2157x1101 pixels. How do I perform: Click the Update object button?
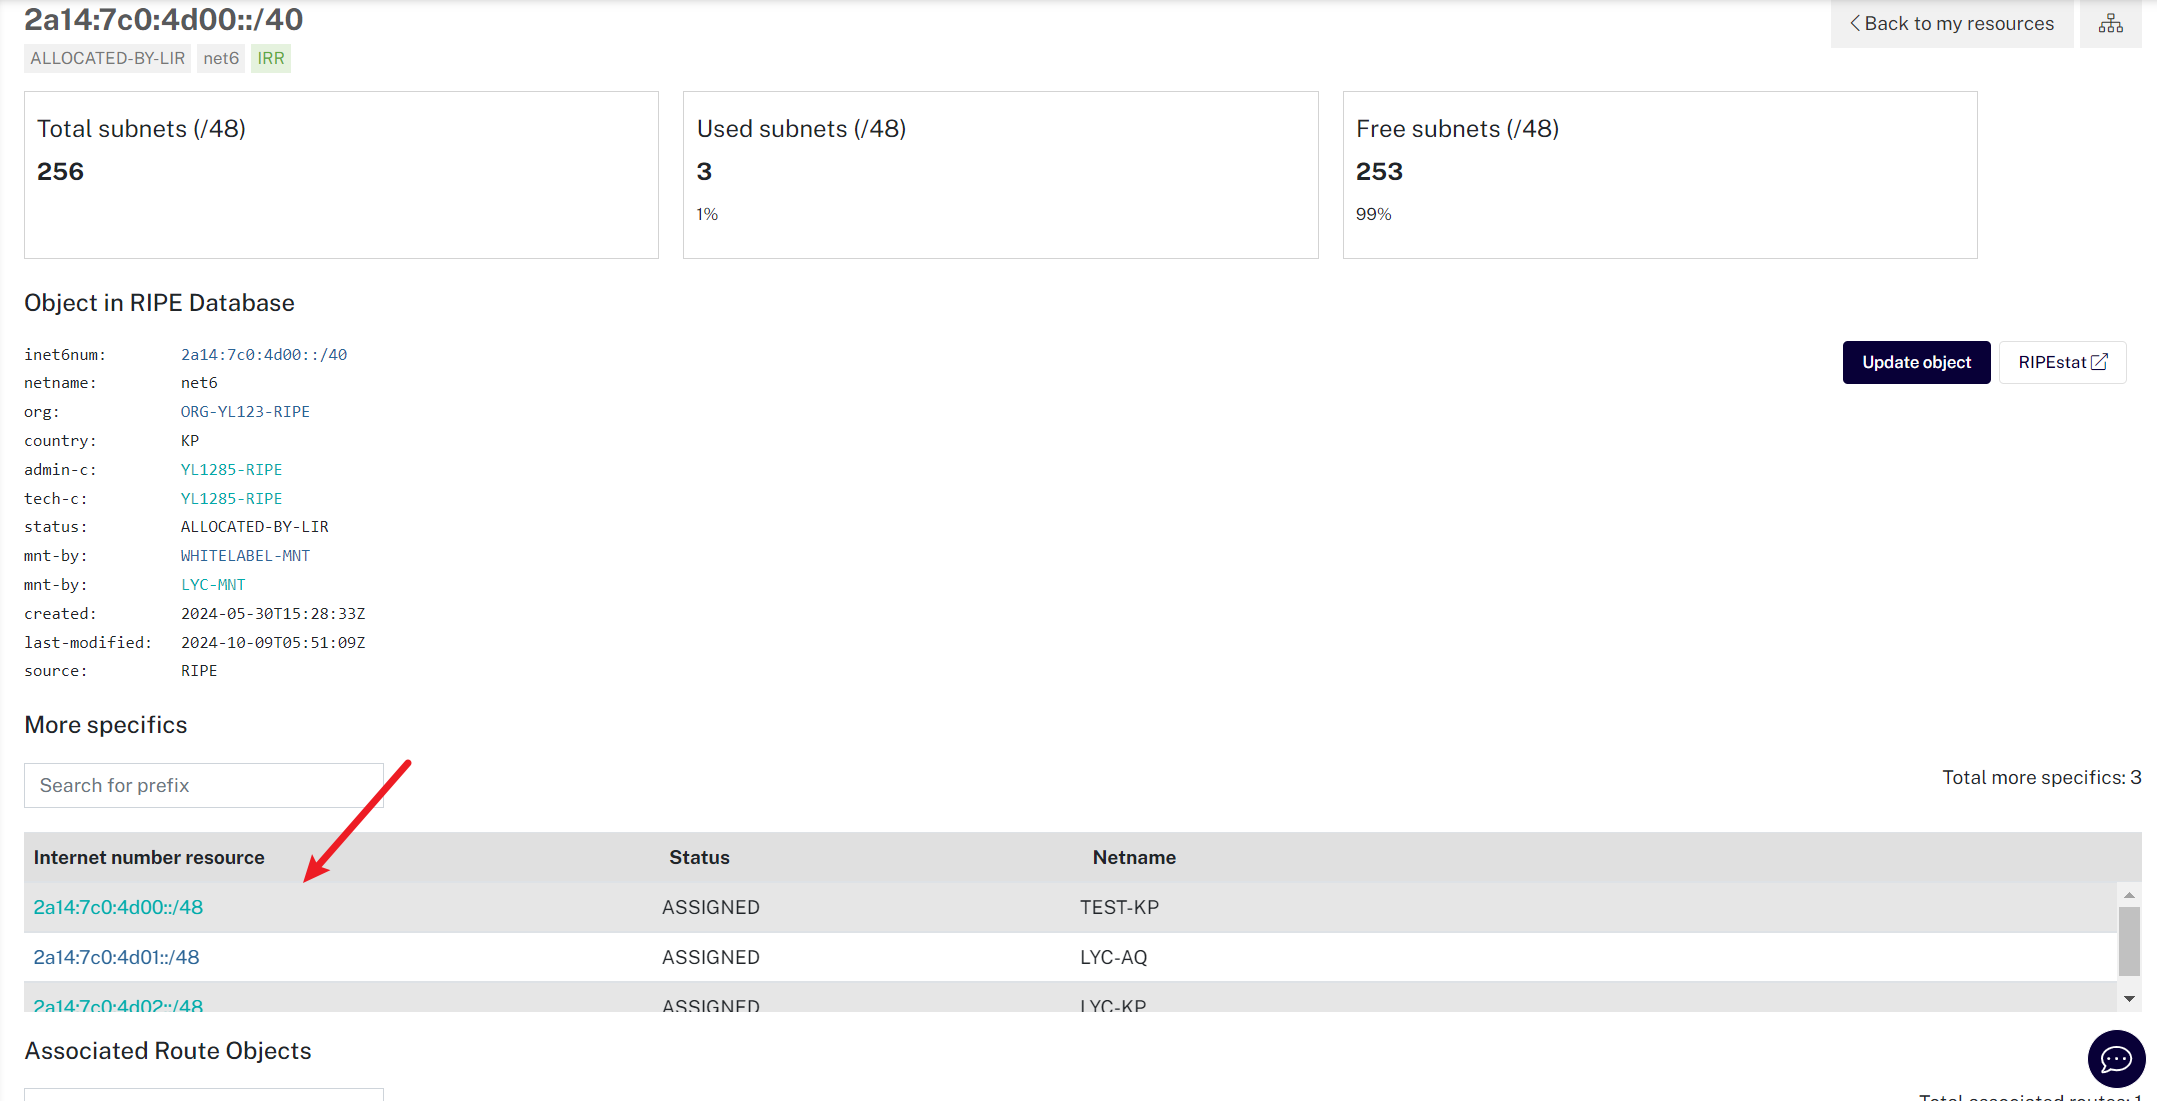pos(1916,362)
